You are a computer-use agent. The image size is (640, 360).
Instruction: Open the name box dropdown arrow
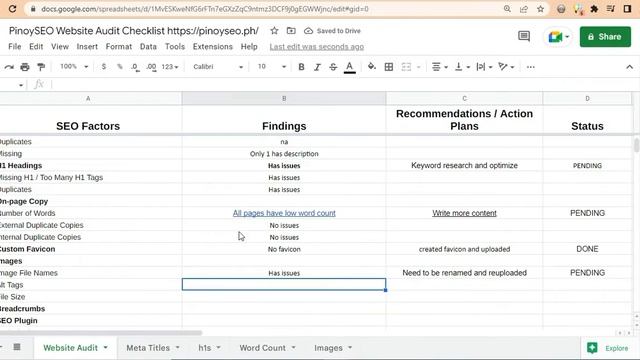(20, 85)
